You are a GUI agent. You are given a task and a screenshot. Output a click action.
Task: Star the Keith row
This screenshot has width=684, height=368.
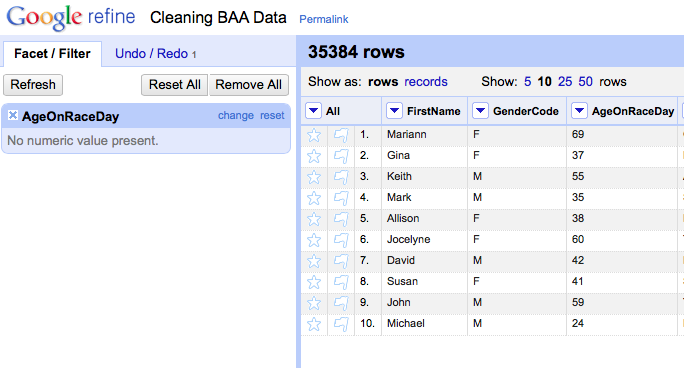(314, 177)
